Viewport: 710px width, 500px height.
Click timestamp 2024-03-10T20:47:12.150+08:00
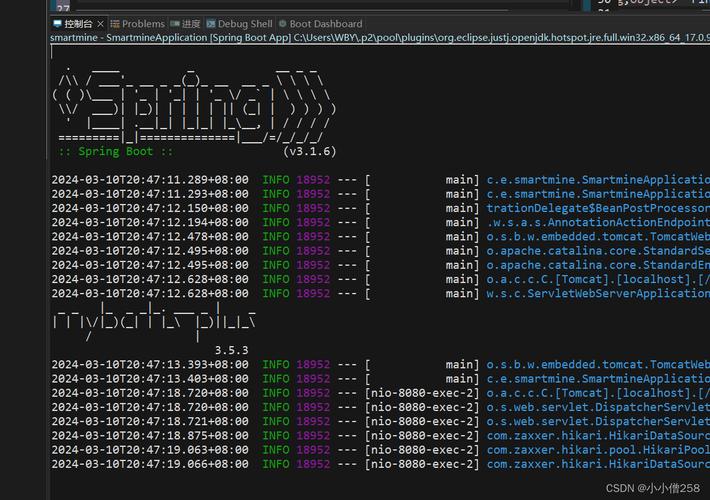(x=150, y=208)
